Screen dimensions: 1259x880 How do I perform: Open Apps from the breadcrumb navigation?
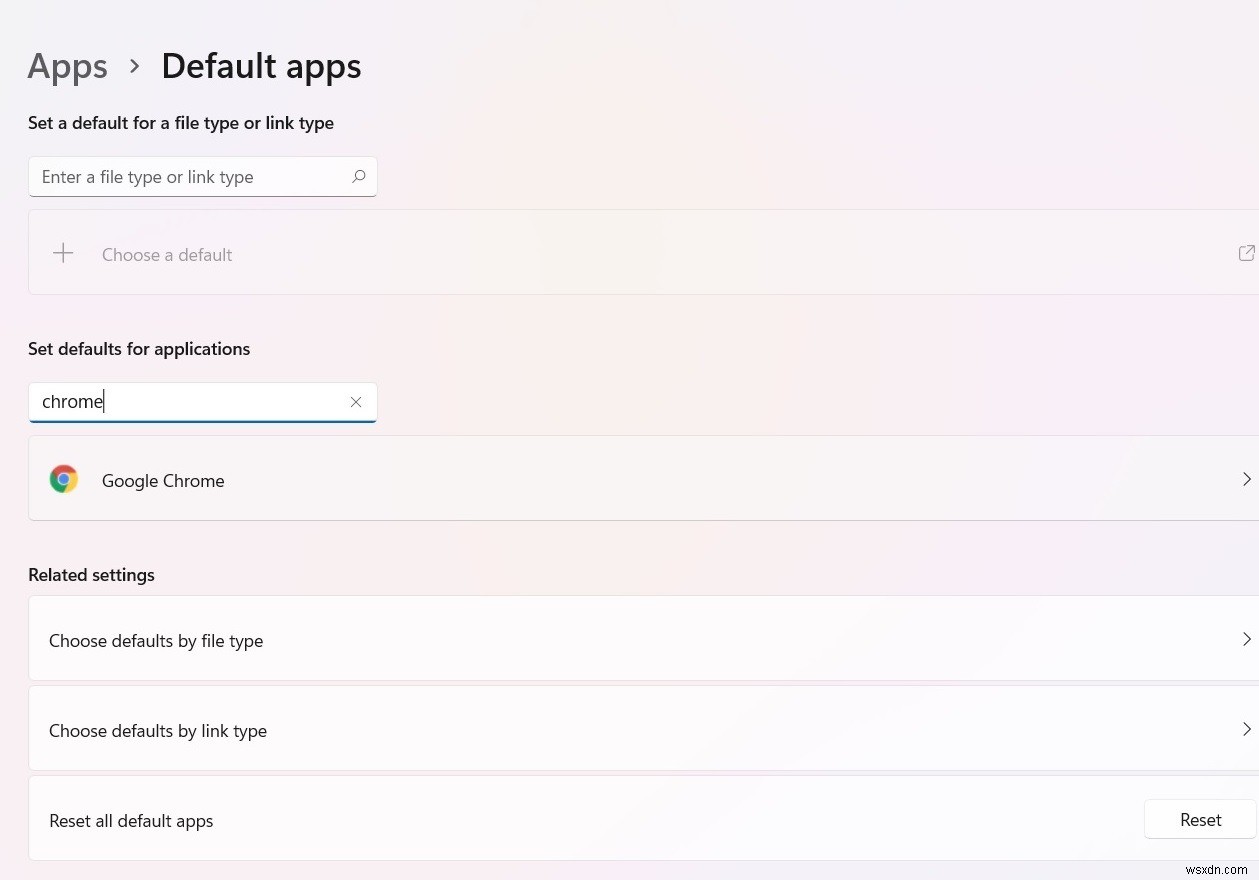67,66
